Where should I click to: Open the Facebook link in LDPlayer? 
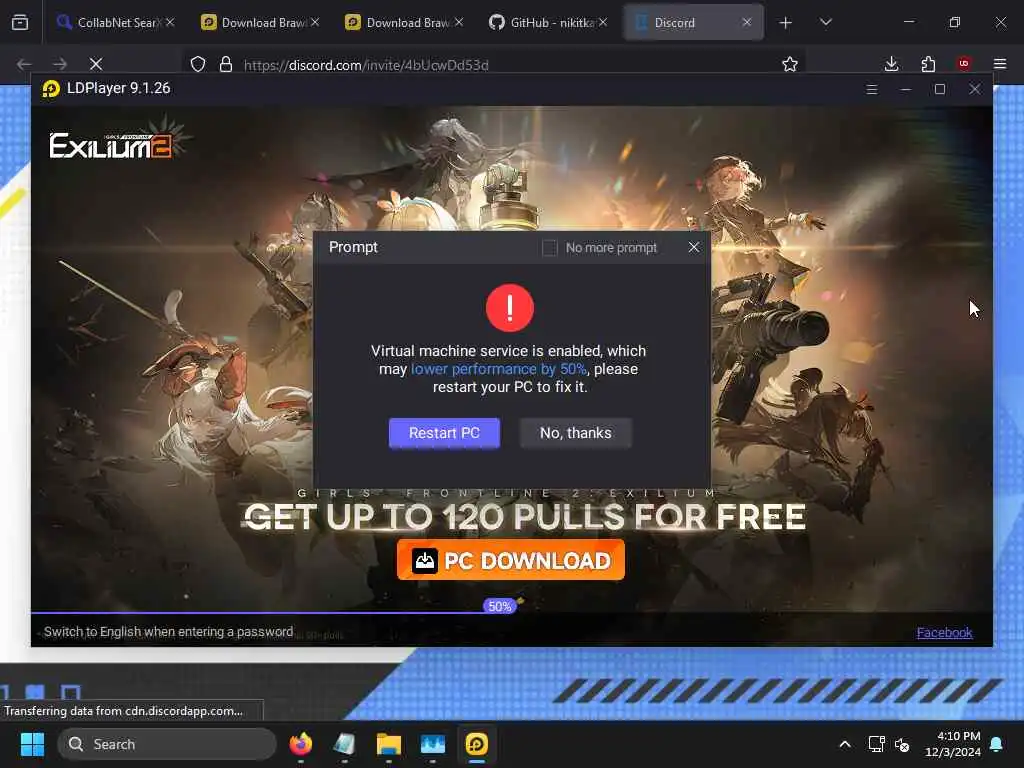pos(944,632)
